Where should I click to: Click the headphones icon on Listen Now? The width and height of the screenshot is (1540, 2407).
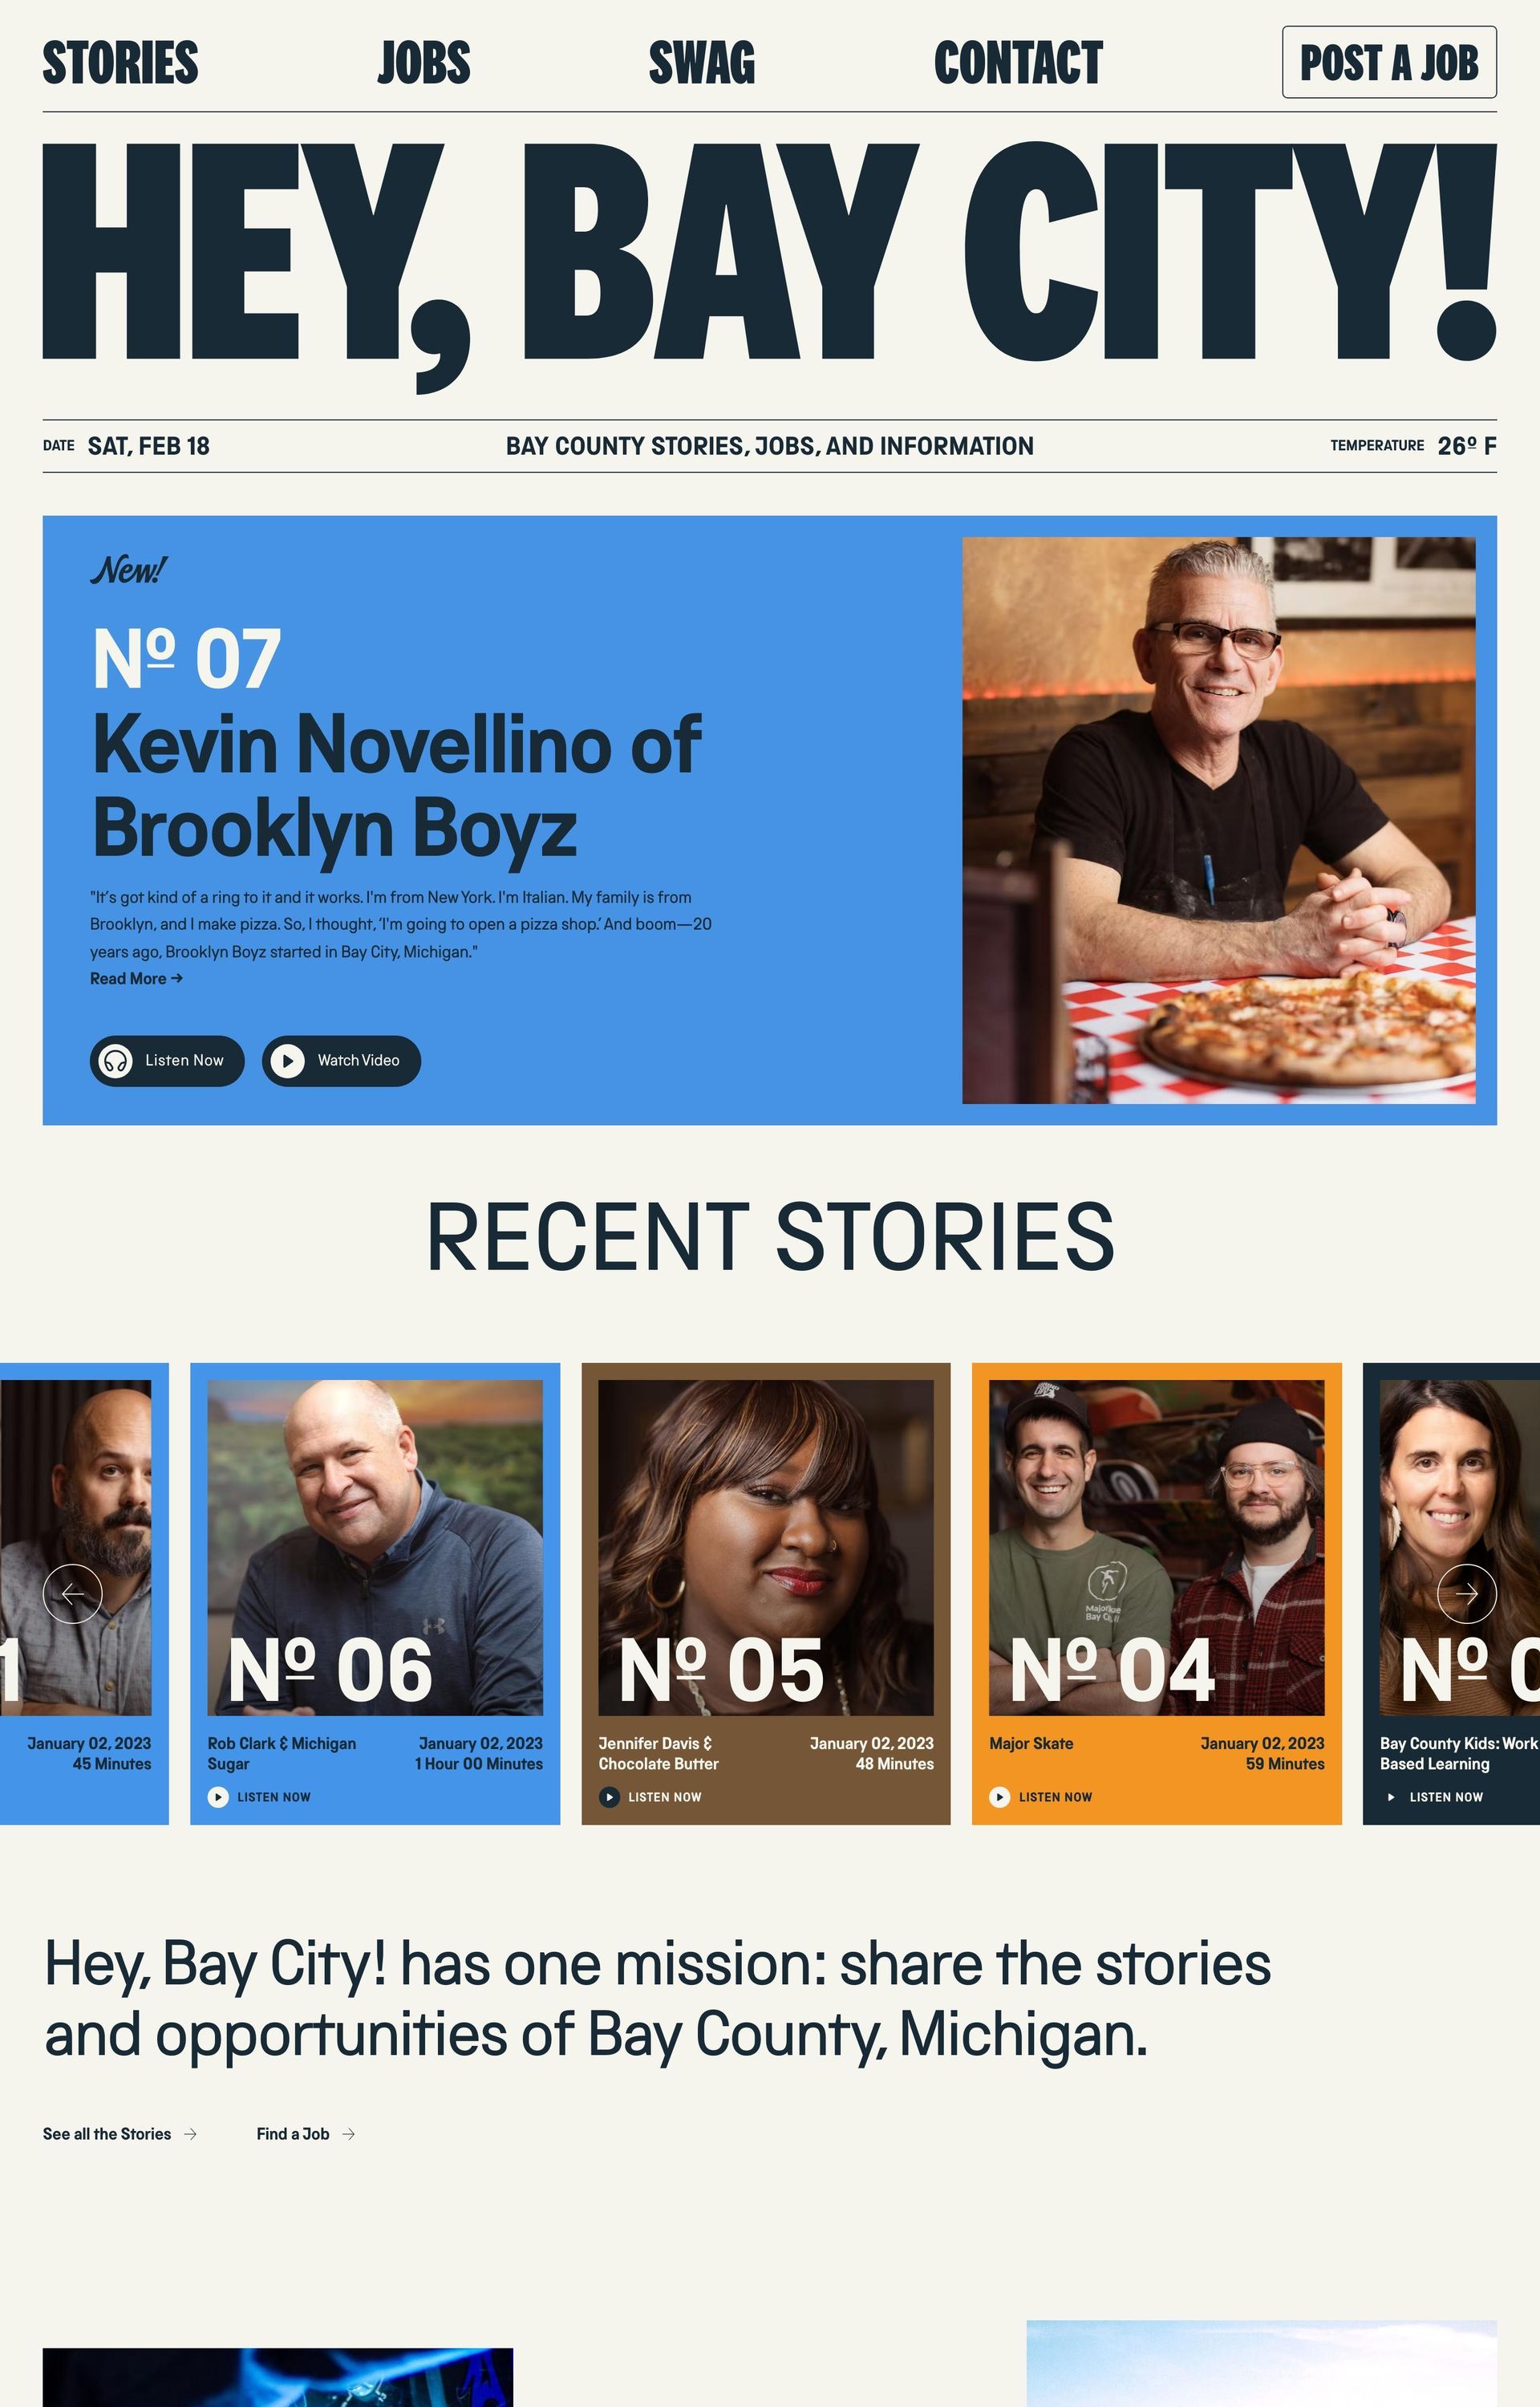pos(116,1060)
